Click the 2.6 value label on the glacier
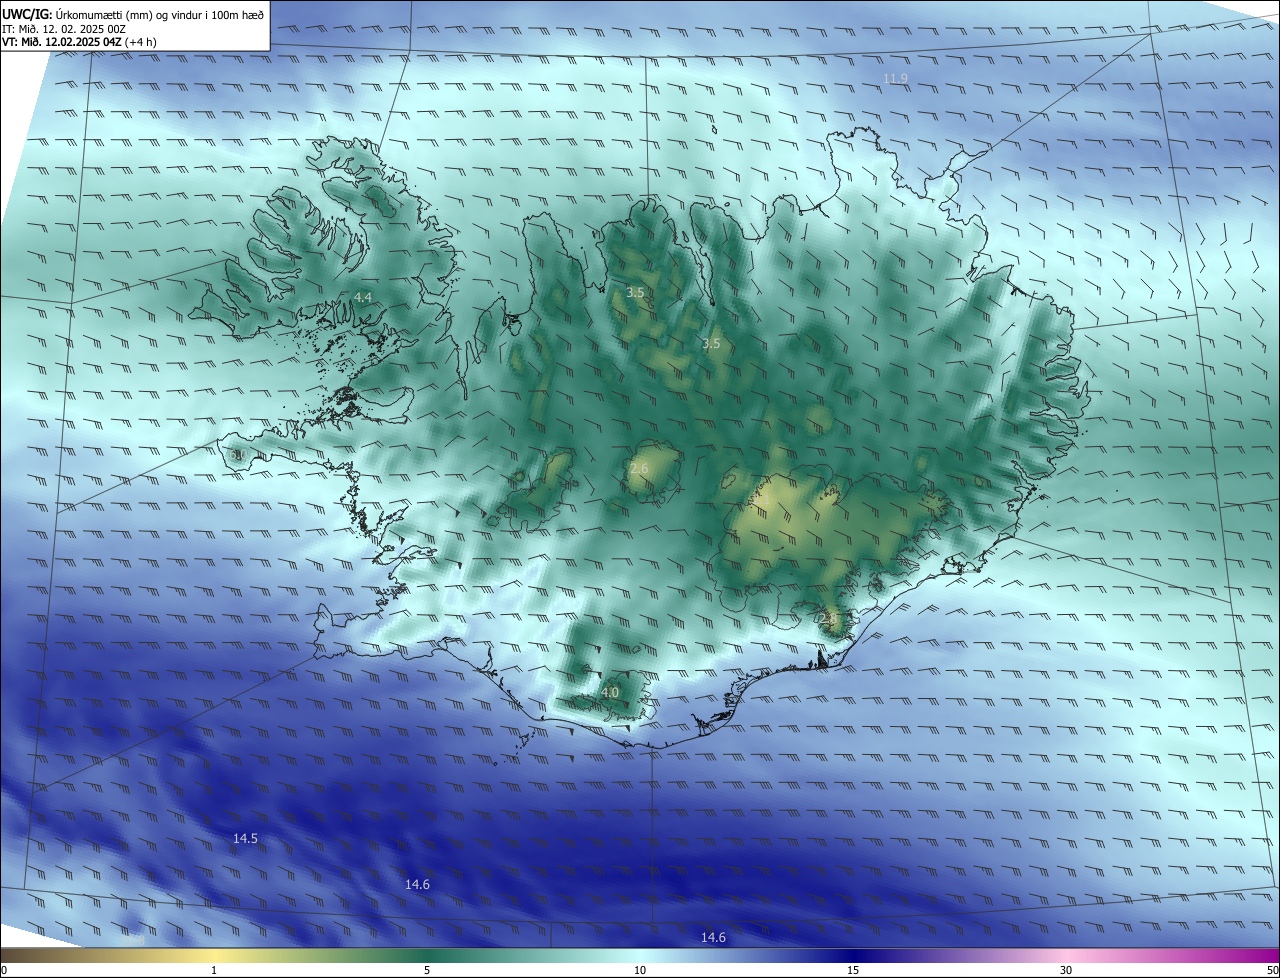The height and width of the screenshot is (978, 1280). point(639,468)
